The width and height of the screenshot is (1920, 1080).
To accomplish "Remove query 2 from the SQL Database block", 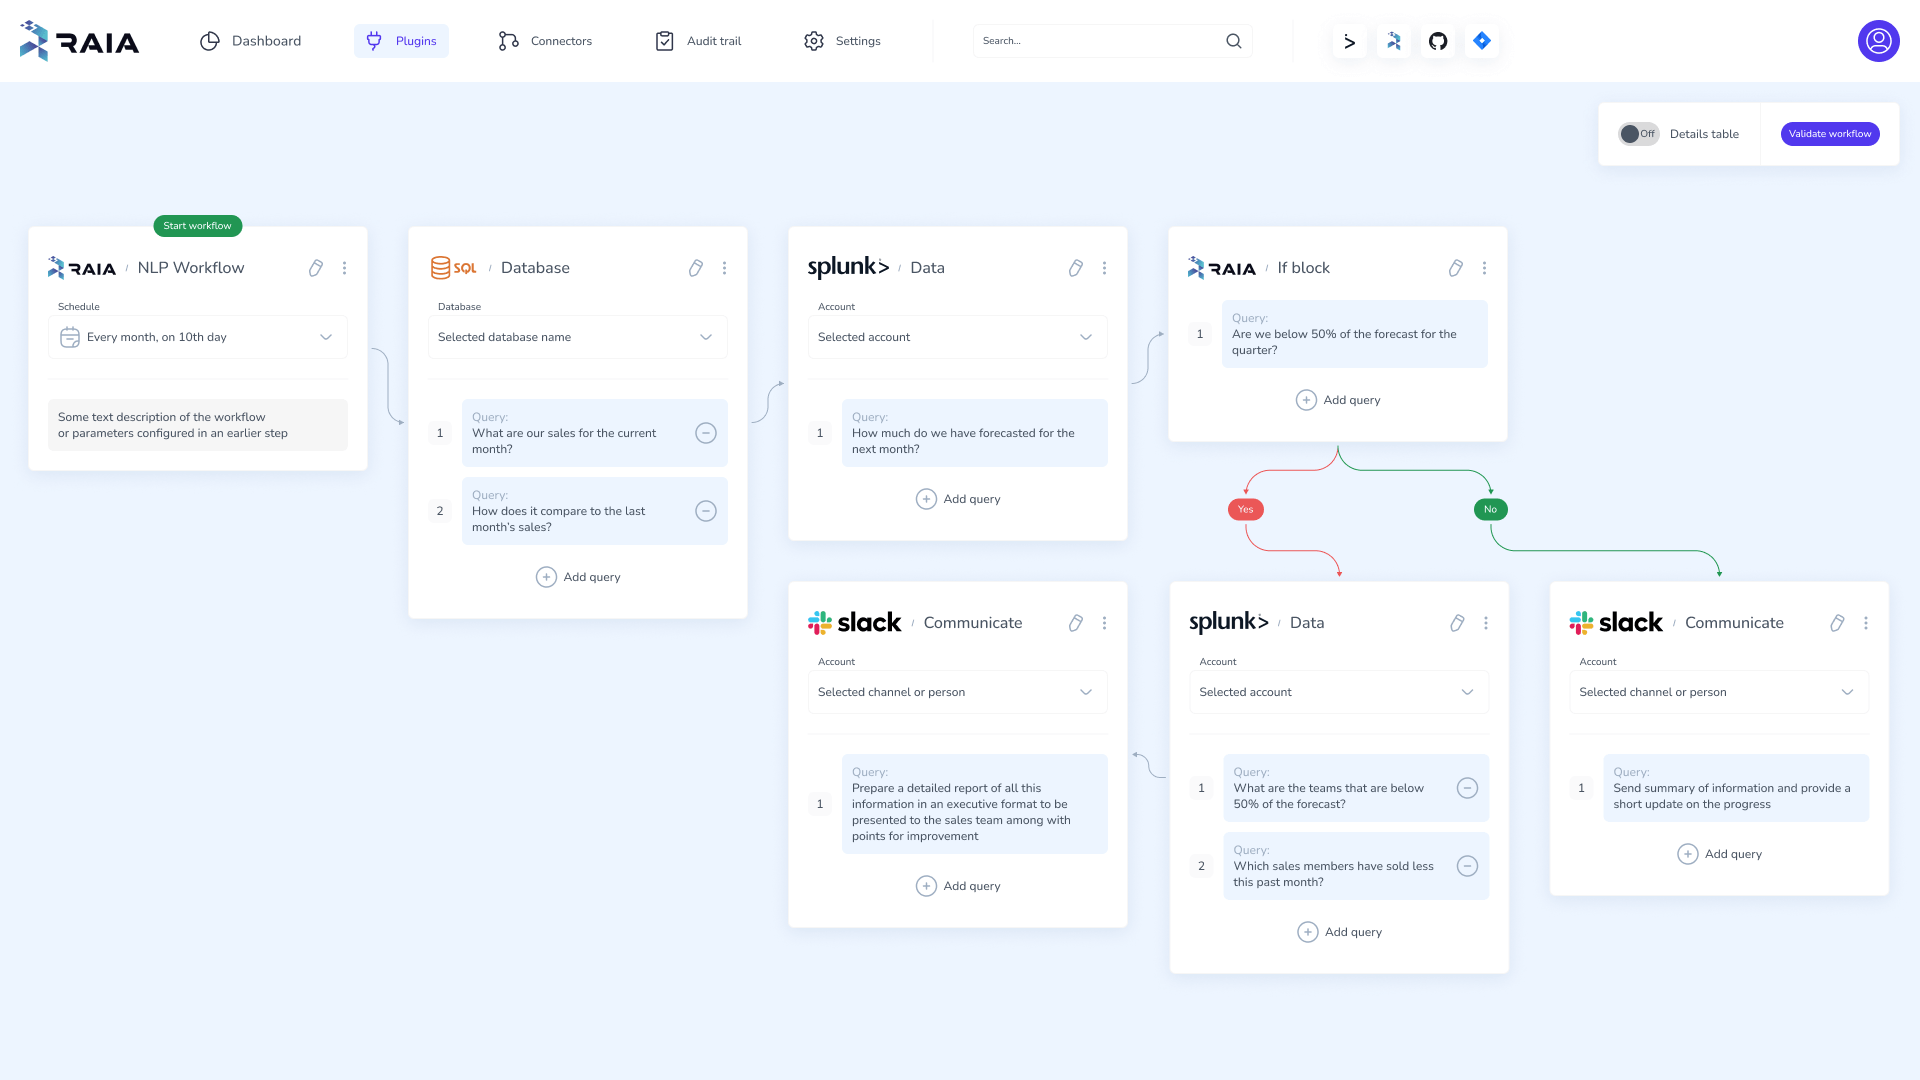I will tap(706, 511).
